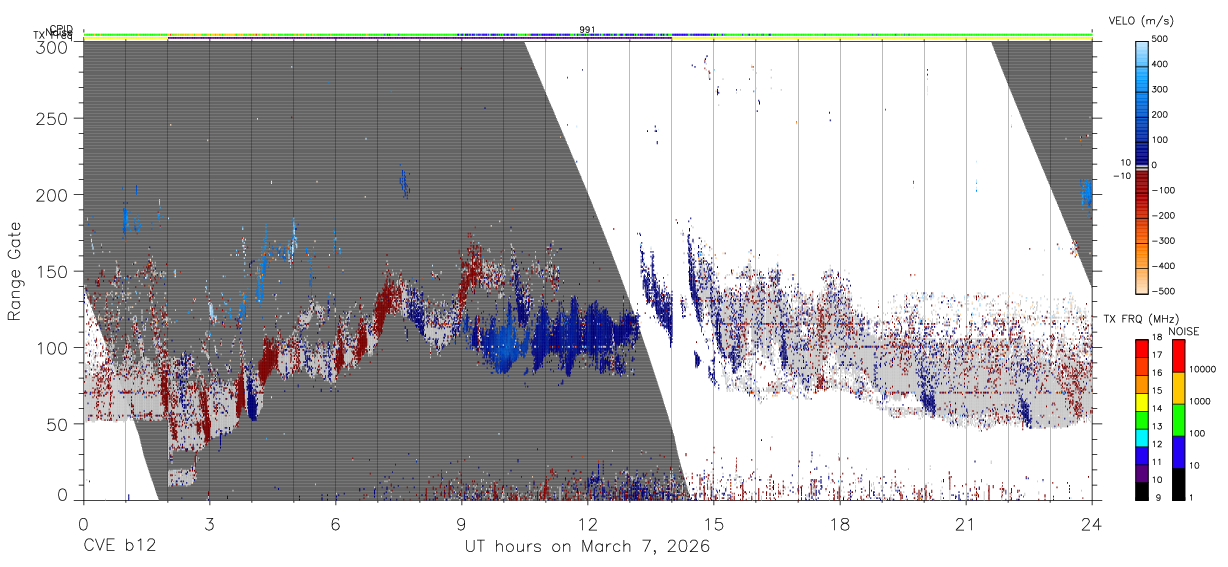Click the red swatch in NOISE legend
1228x567 pixels.
coord(1178,356)
